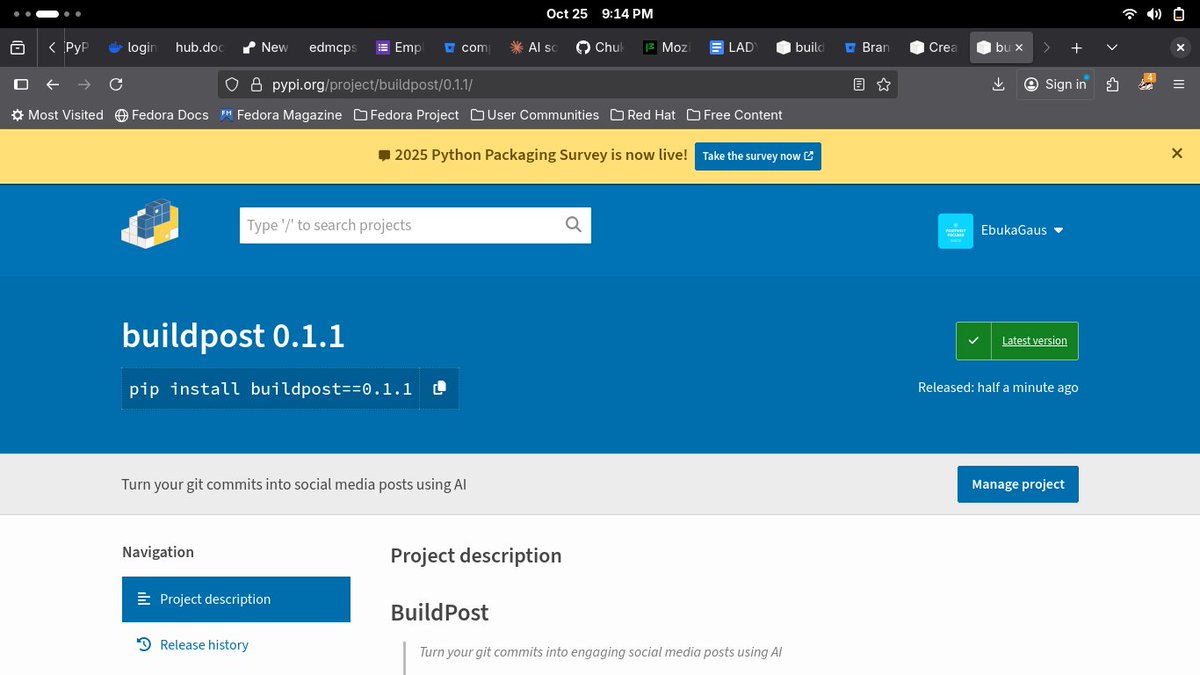Image resolution: width=1200 pixels, height=675 pixels.
Task: Click the green checkmark on Latest version badge
Action: (x=973, y=340)
